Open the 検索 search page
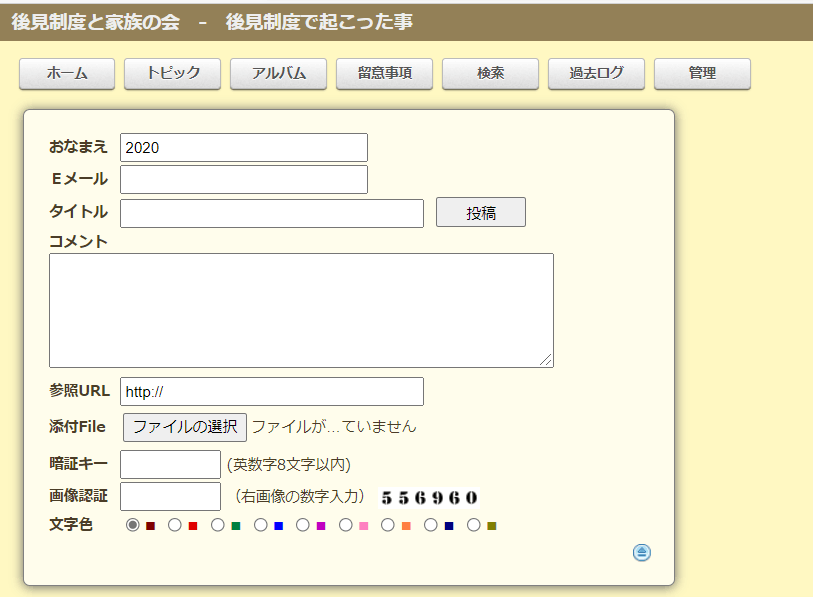 tap(490, 74)
